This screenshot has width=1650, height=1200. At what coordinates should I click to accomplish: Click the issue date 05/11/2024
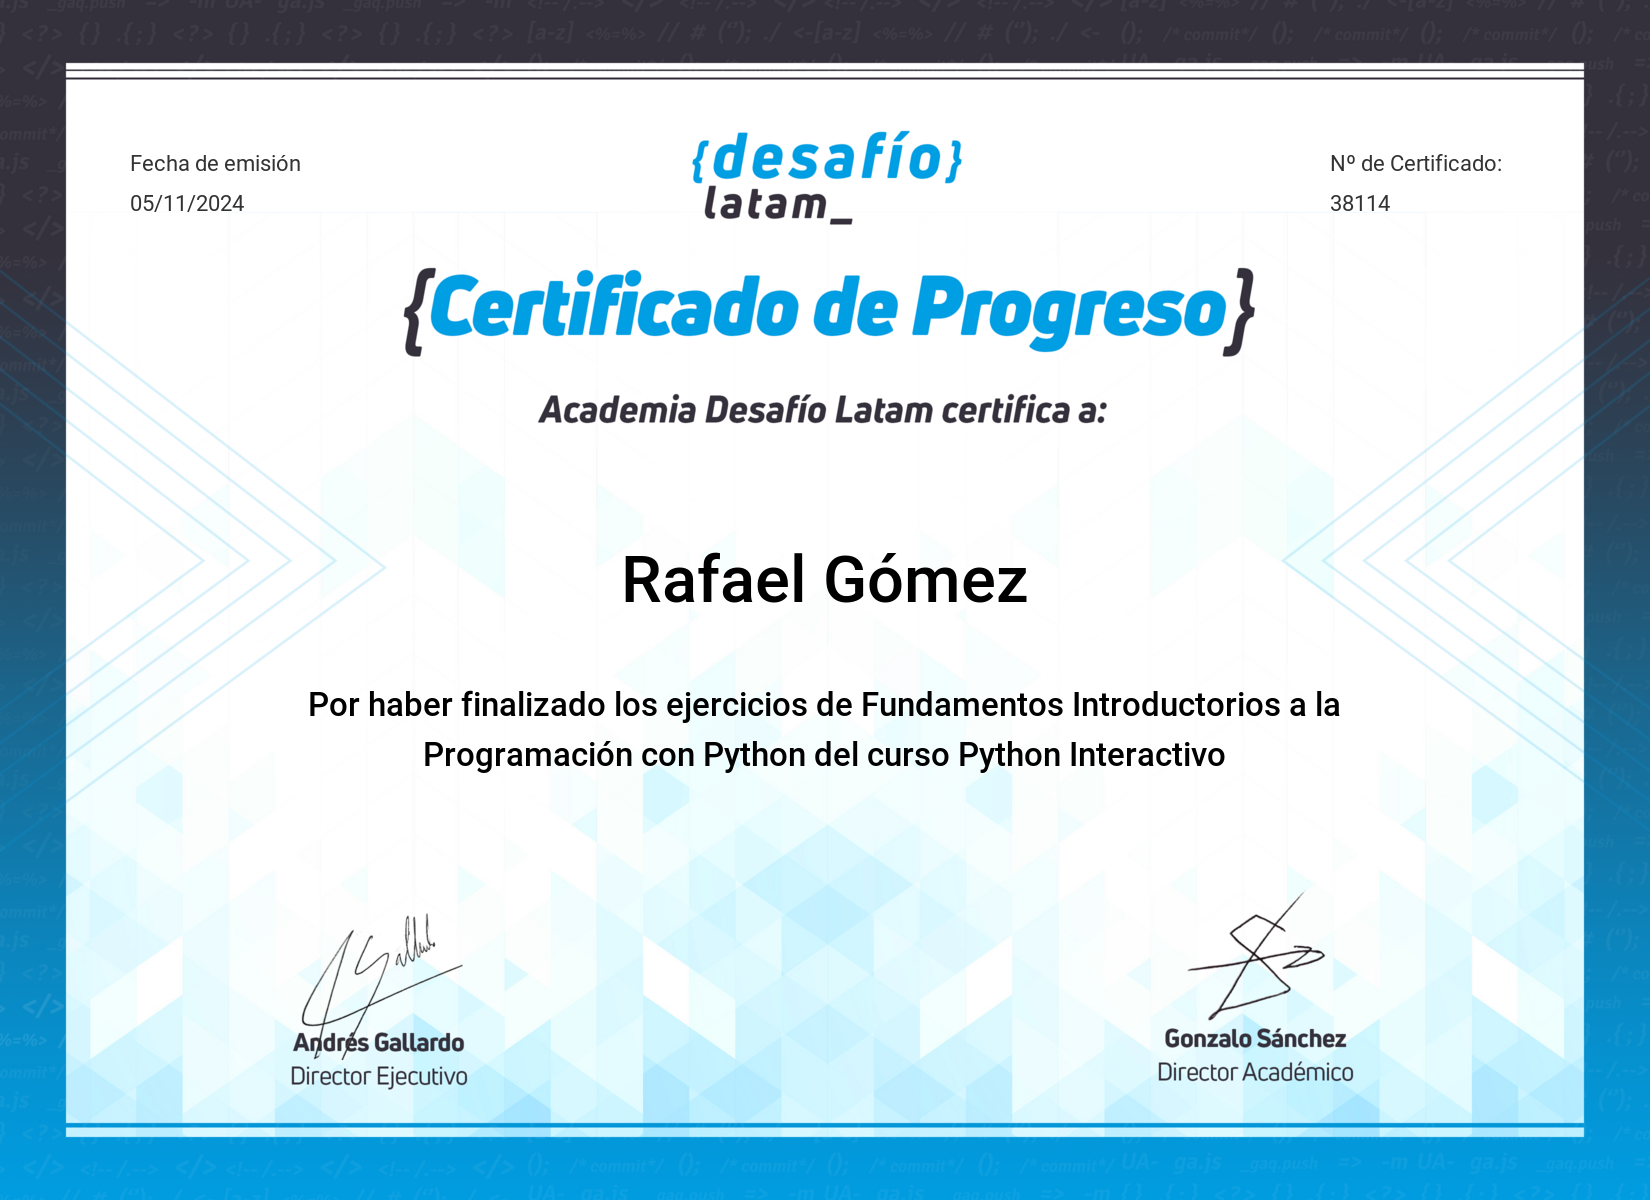tap(187, 203)
